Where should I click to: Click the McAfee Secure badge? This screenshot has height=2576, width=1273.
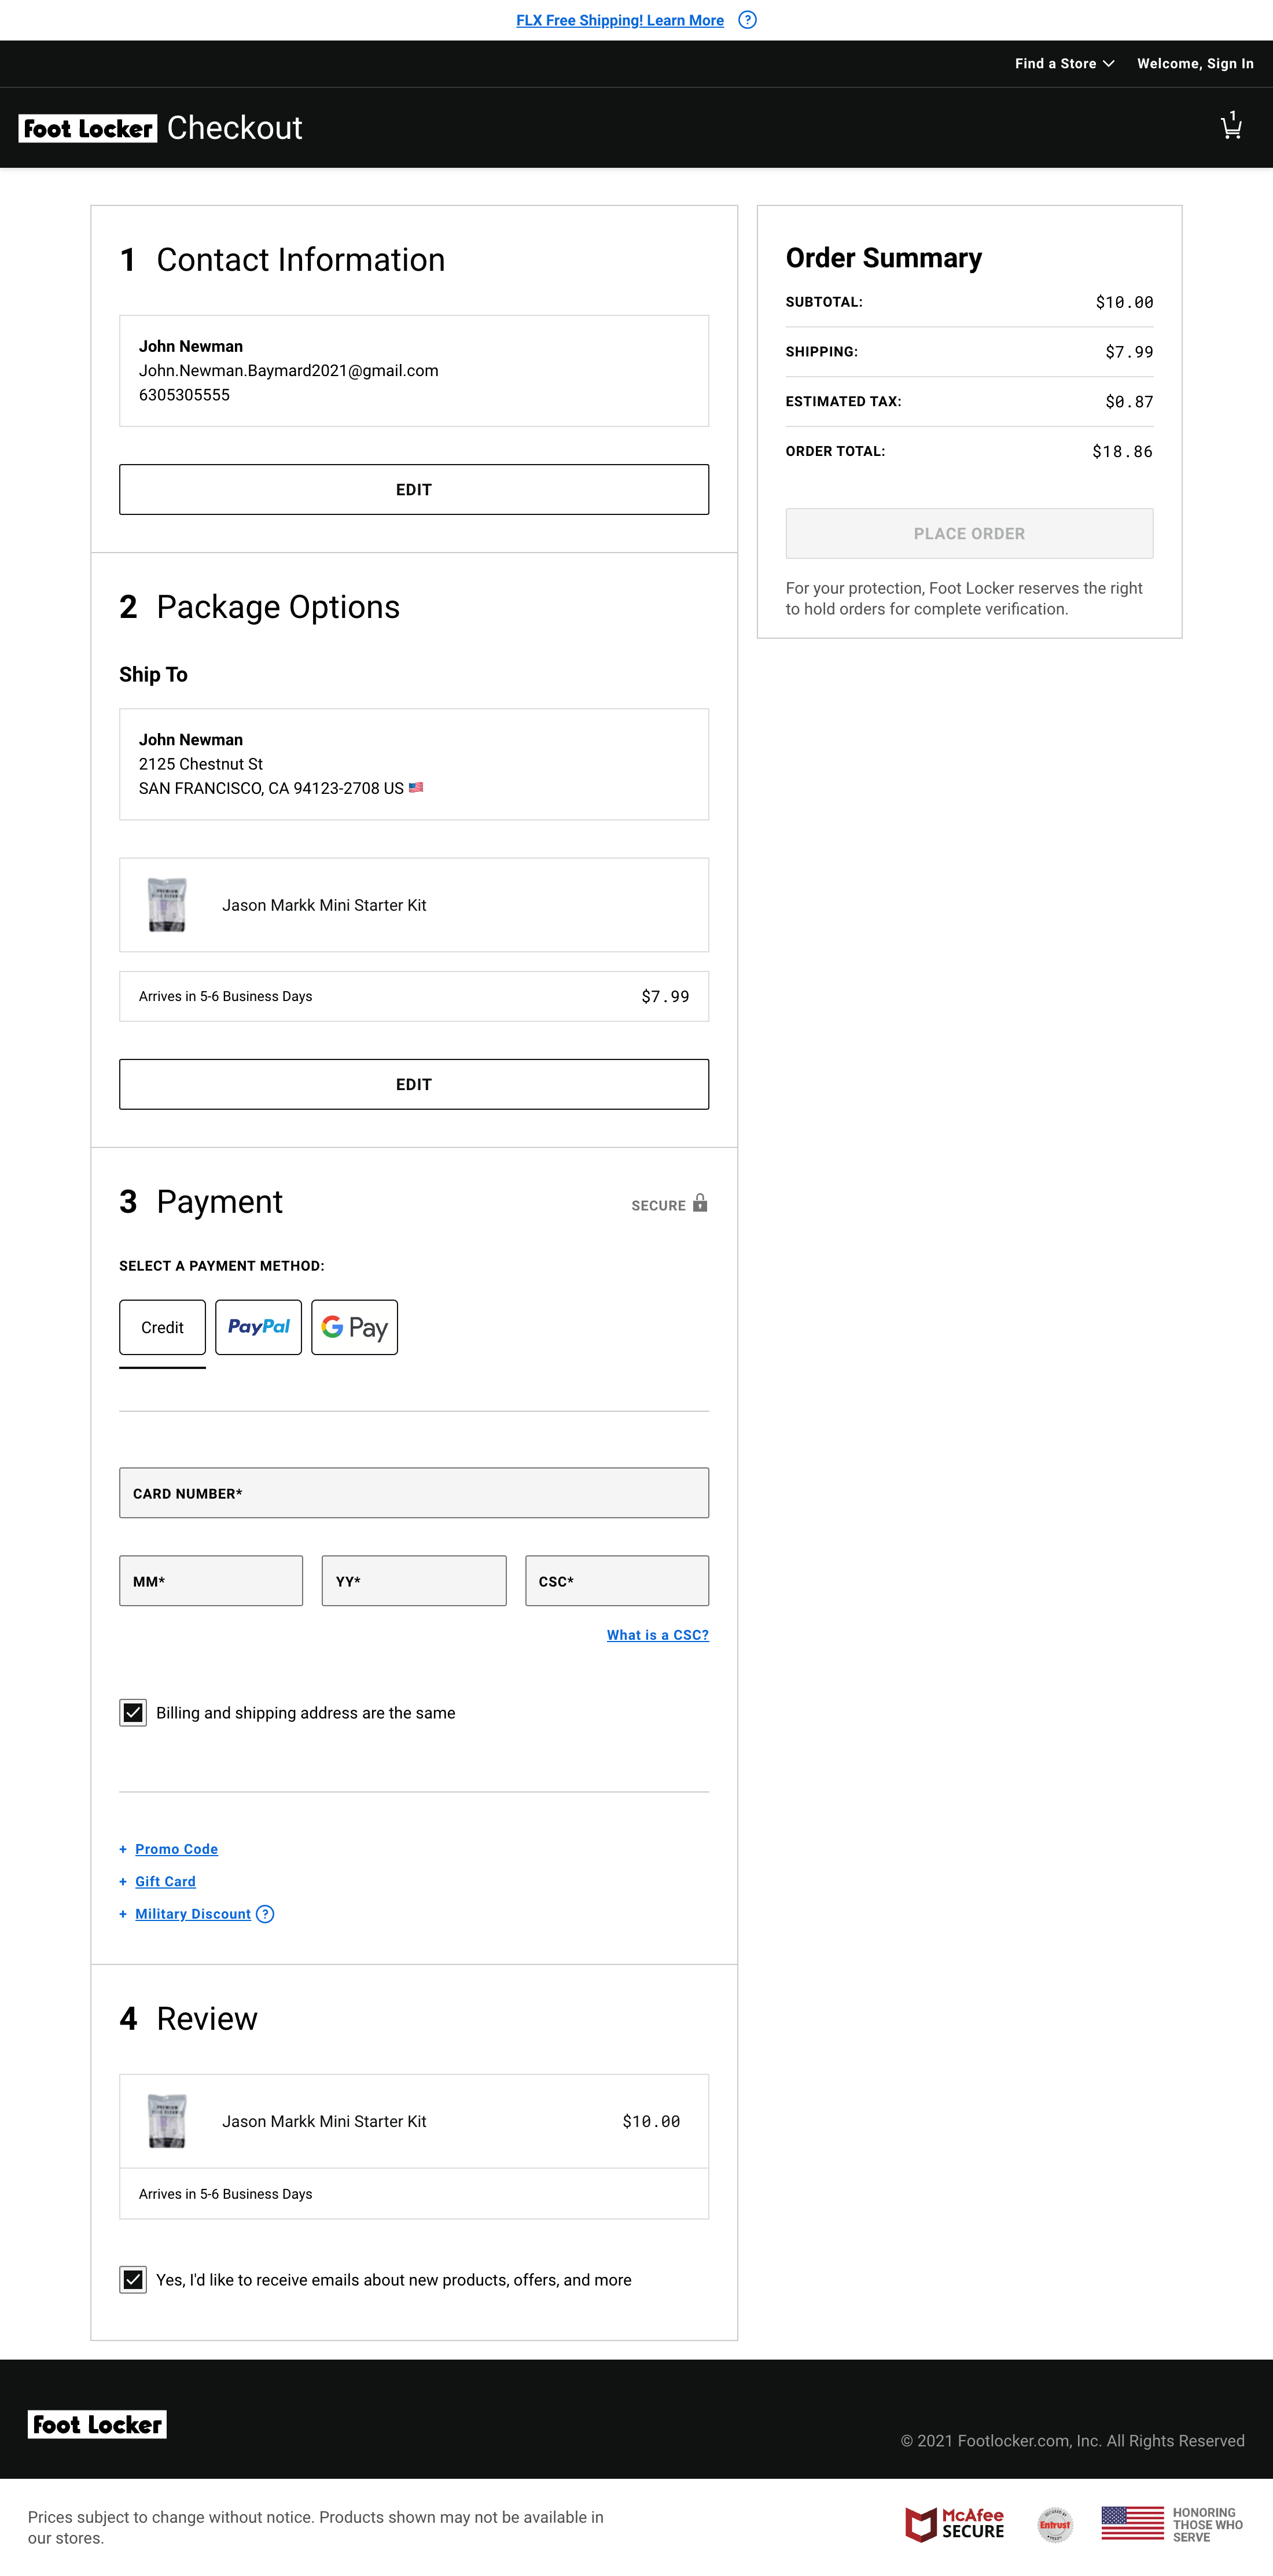(955, 2524)
